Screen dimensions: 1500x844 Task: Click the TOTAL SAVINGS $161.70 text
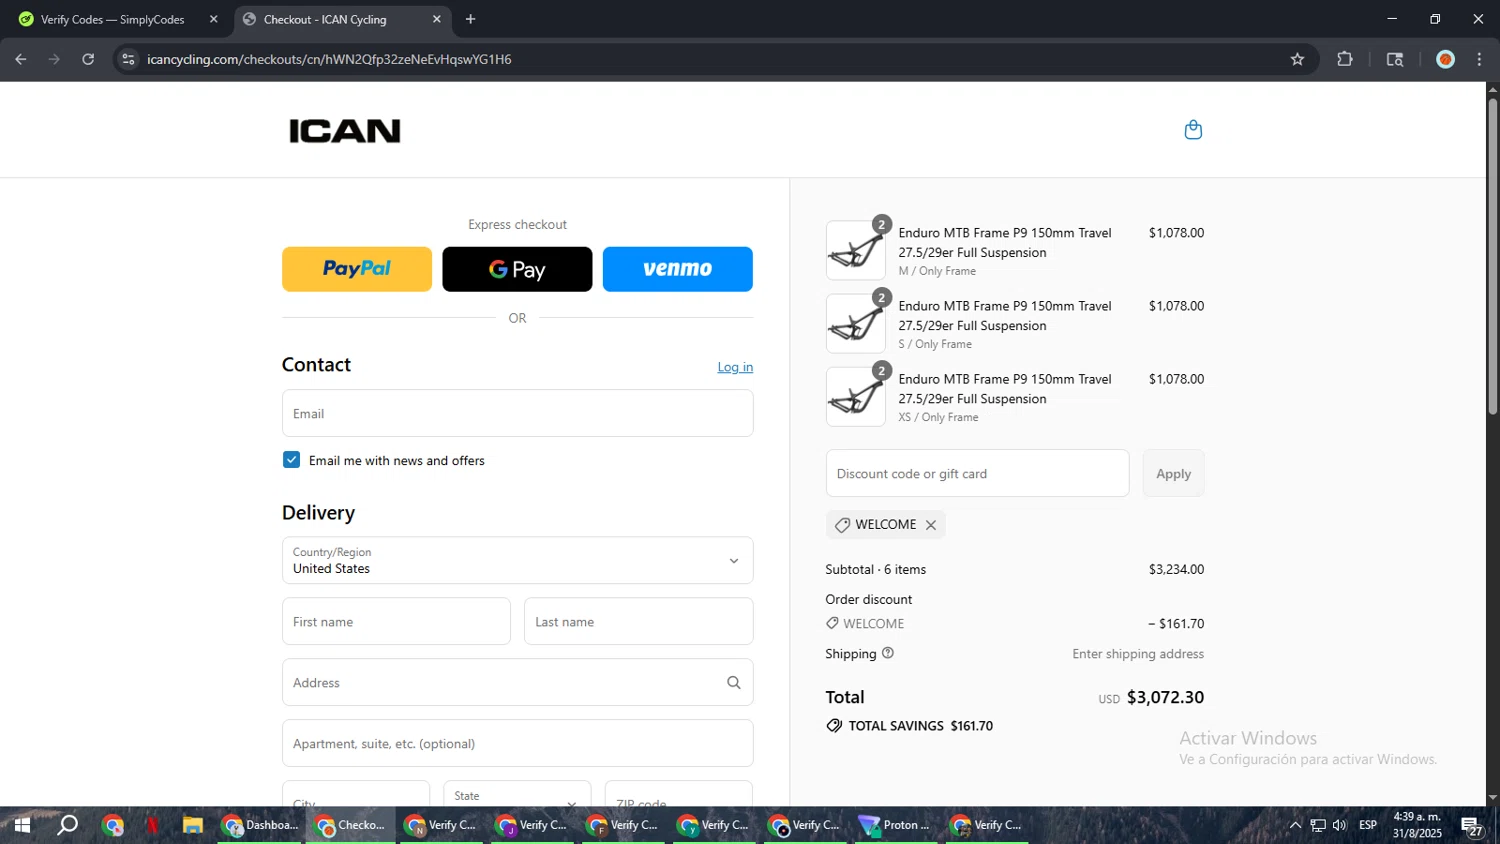pos(921,726)
